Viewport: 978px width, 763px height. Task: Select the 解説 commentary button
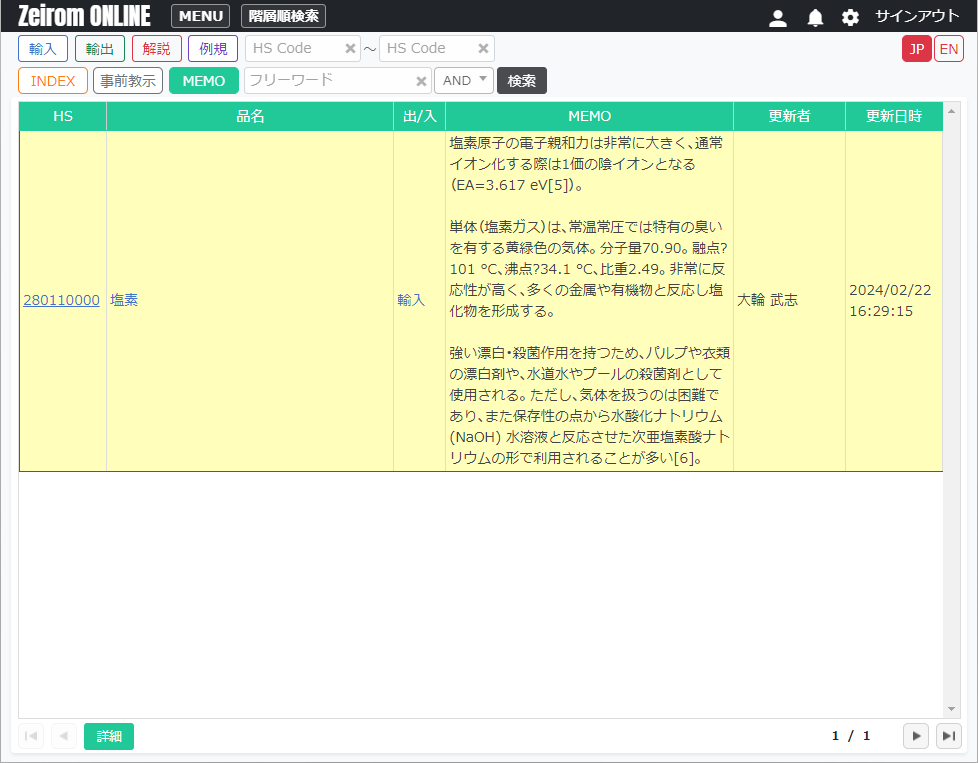point(156,48)
